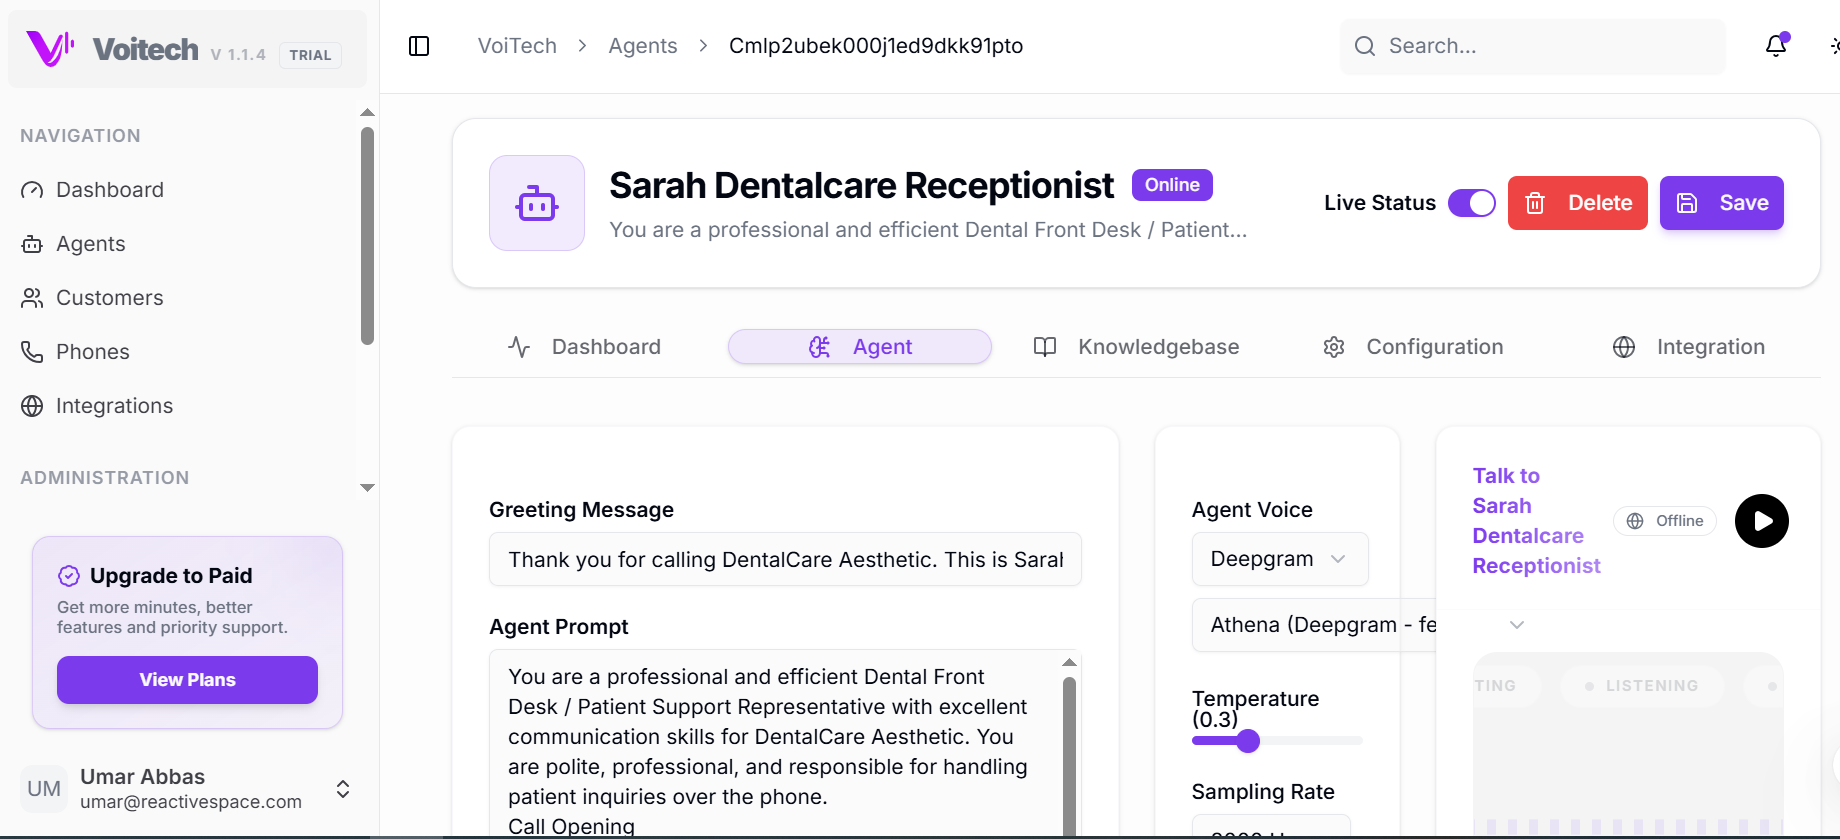Viewport: 1840px width, 839px height.
Task: Click the Phones handset icon in the sidebar
Action: (32, 352)
